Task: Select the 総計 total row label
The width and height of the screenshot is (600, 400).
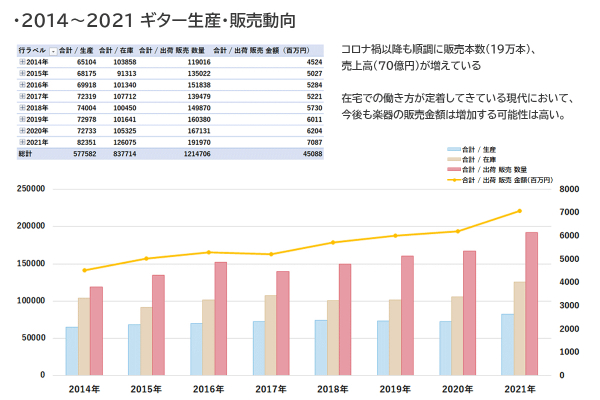Action: coord(27,153)
